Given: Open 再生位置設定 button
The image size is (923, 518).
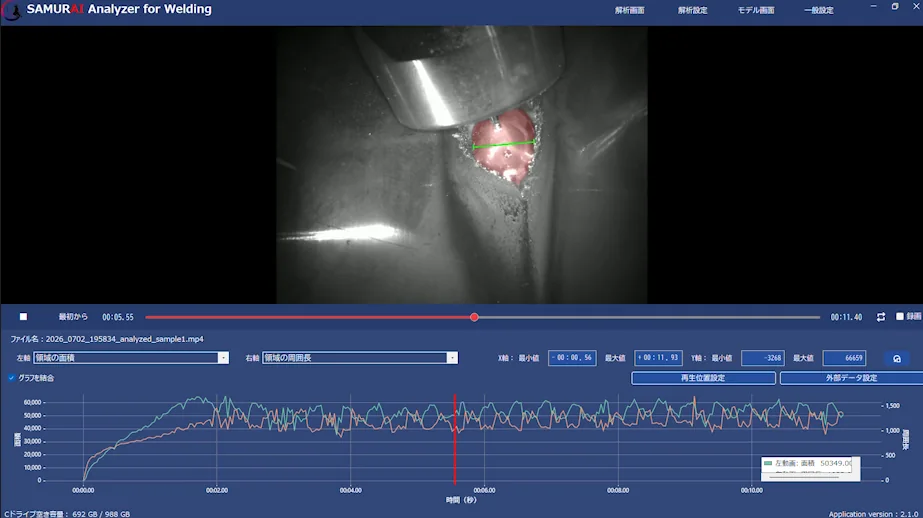Looking at the screenshot, I should tap(703, 378).
